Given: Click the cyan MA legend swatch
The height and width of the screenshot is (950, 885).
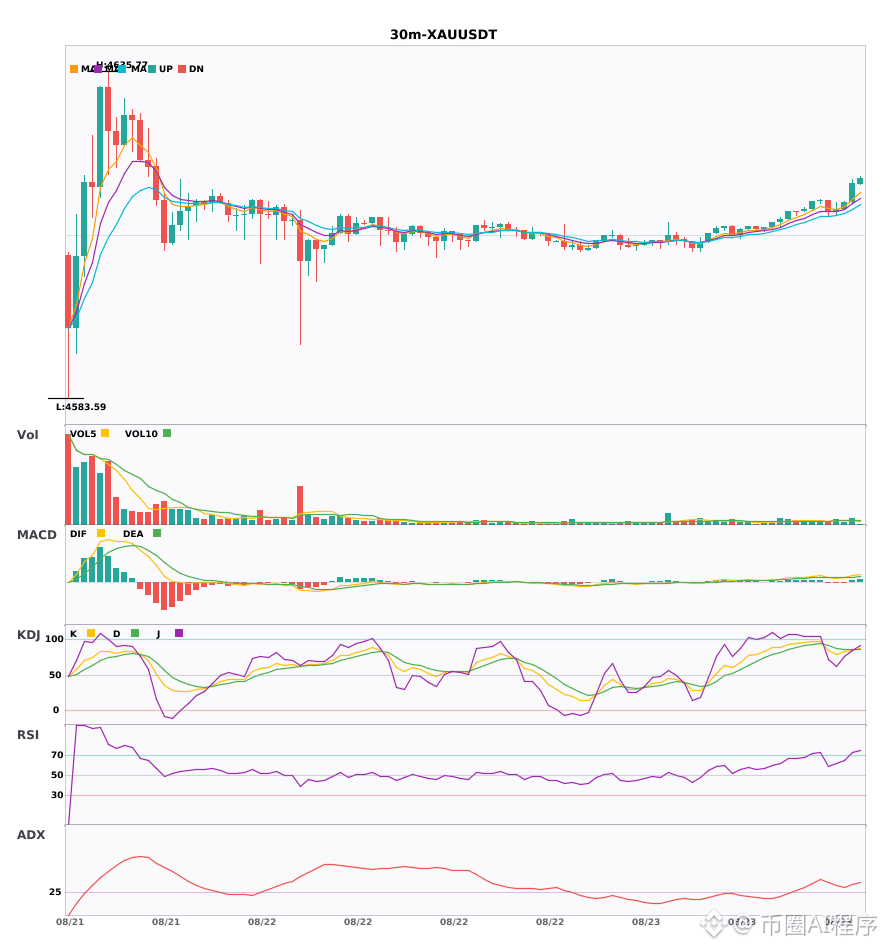Looking at the screenshot, I should click(122, 69).
